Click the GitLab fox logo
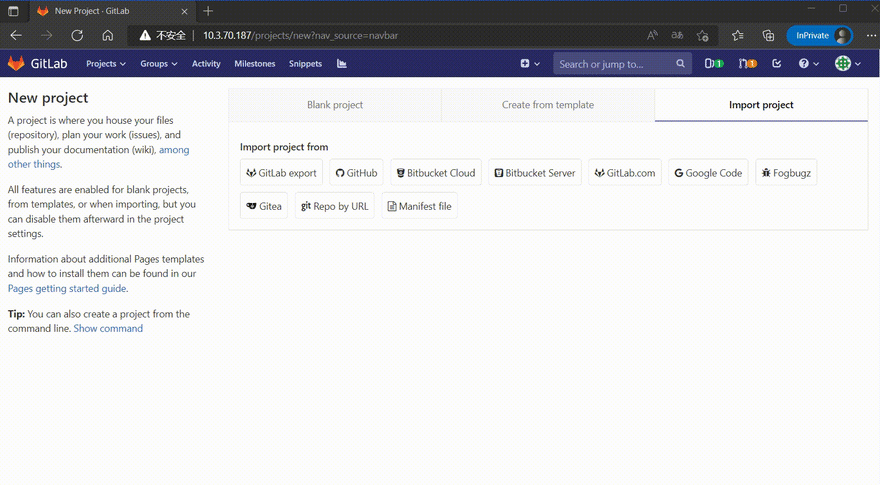880x485 pixels. (16, 63)
